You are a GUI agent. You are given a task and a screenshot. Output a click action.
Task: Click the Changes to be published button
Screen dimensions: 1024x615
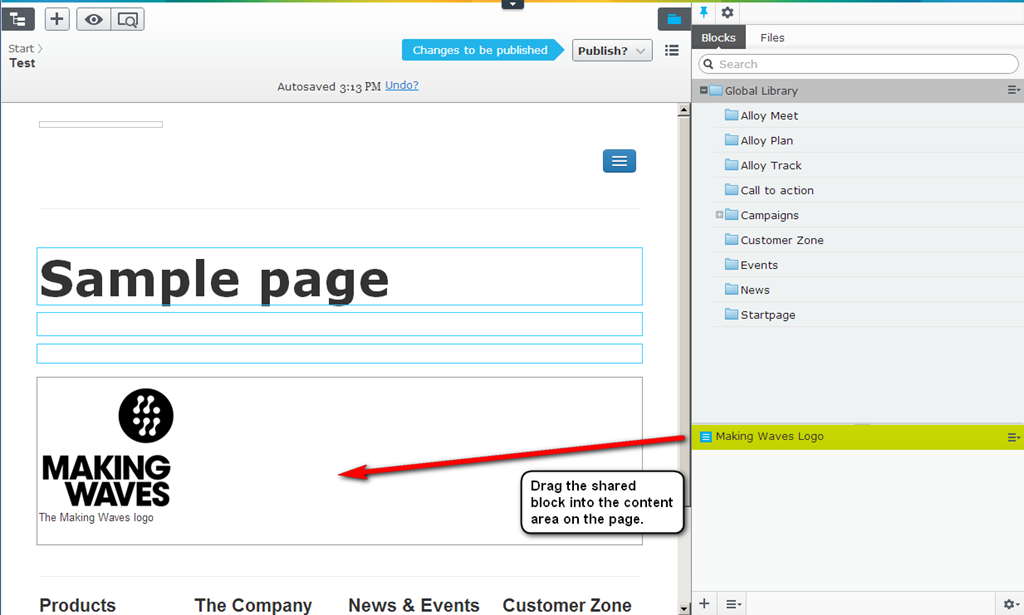[480, 50]
